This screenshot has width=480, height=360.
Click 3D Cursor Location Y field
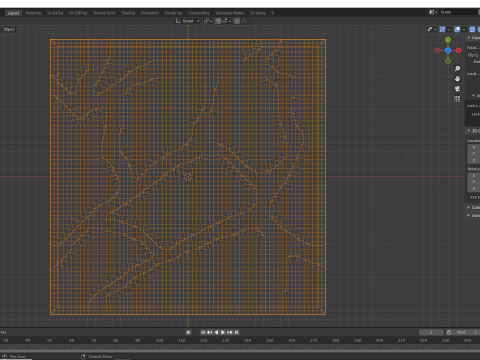474,154
